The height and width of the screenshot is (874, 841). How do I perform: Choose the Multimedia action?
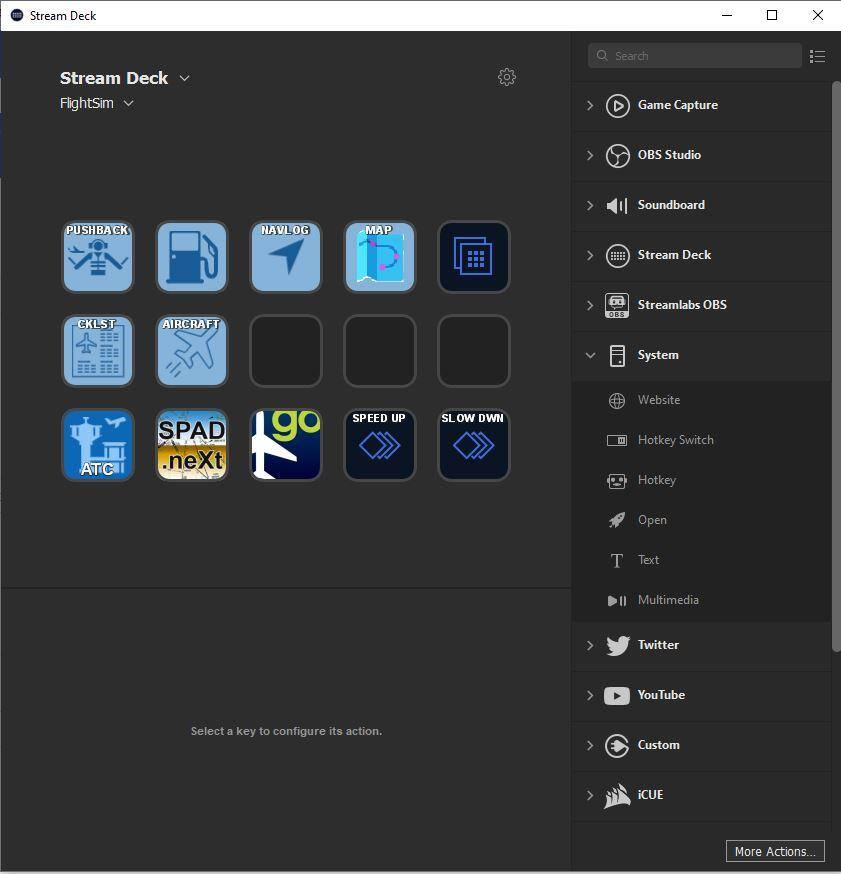tap(667, 600)
